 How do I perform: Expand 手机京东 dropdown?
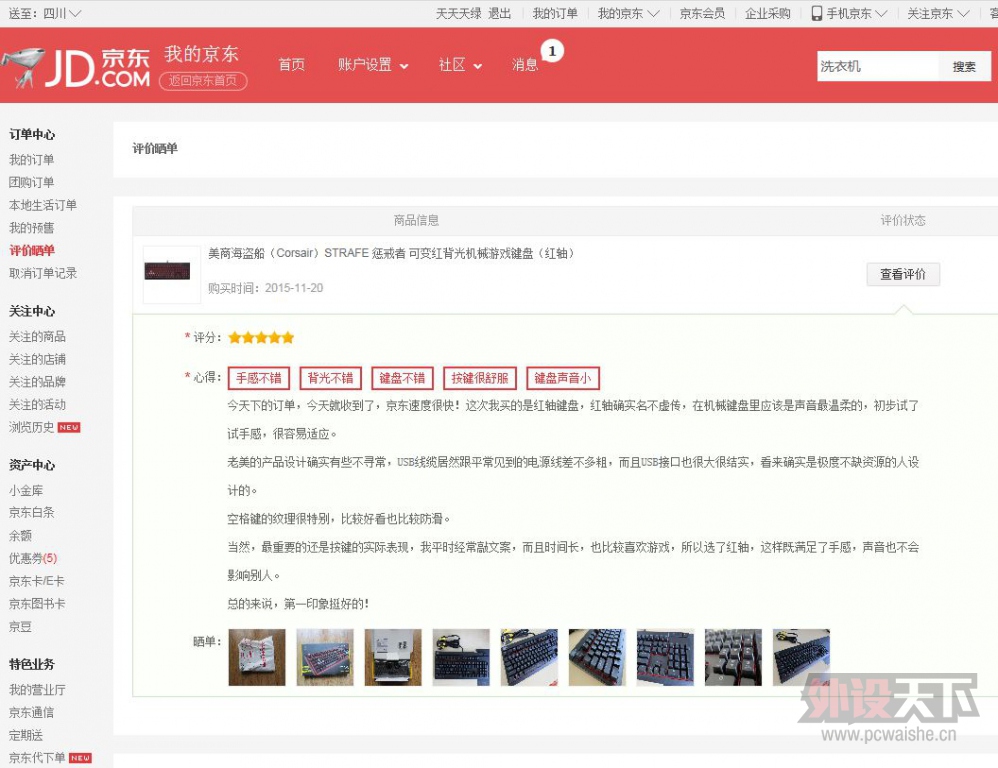tap(856, 13)
